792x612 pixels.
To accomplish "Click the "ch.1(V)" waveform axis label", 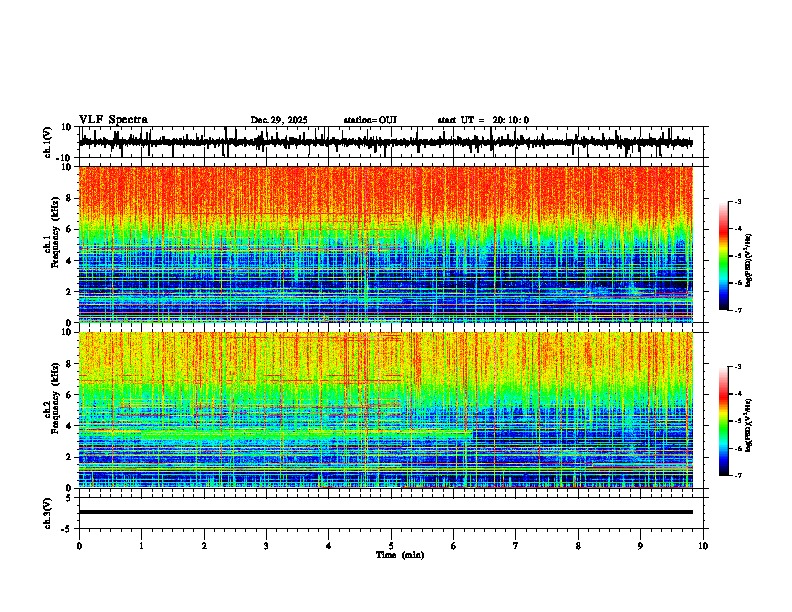I will (48, 142).
